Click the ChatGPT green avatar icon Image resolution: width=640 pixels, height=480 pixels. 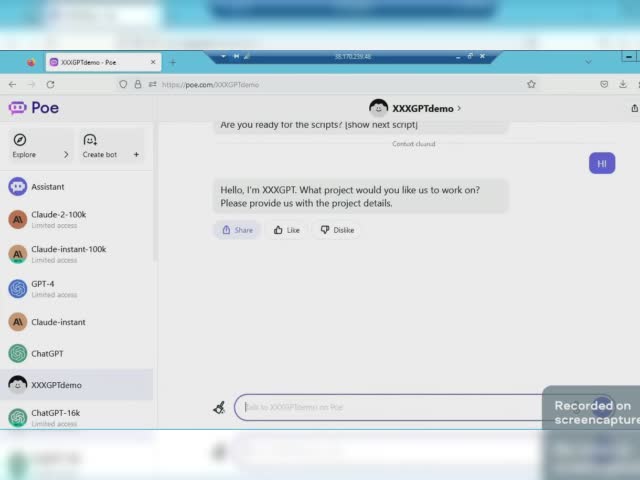[x=18, y=353]
